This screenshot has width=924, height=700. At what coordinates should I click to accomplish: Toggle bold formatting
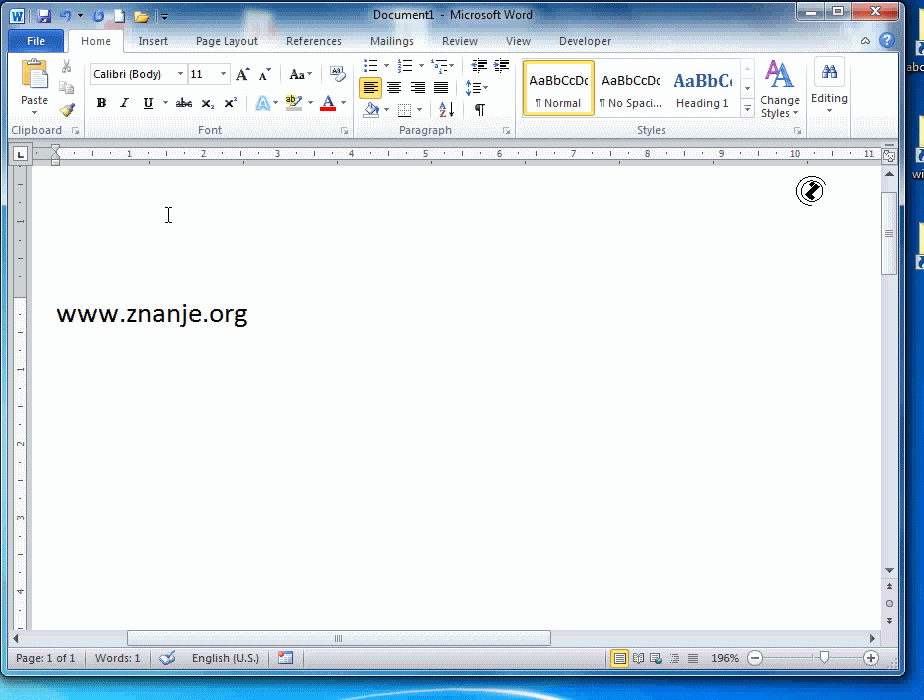[101, 103]
